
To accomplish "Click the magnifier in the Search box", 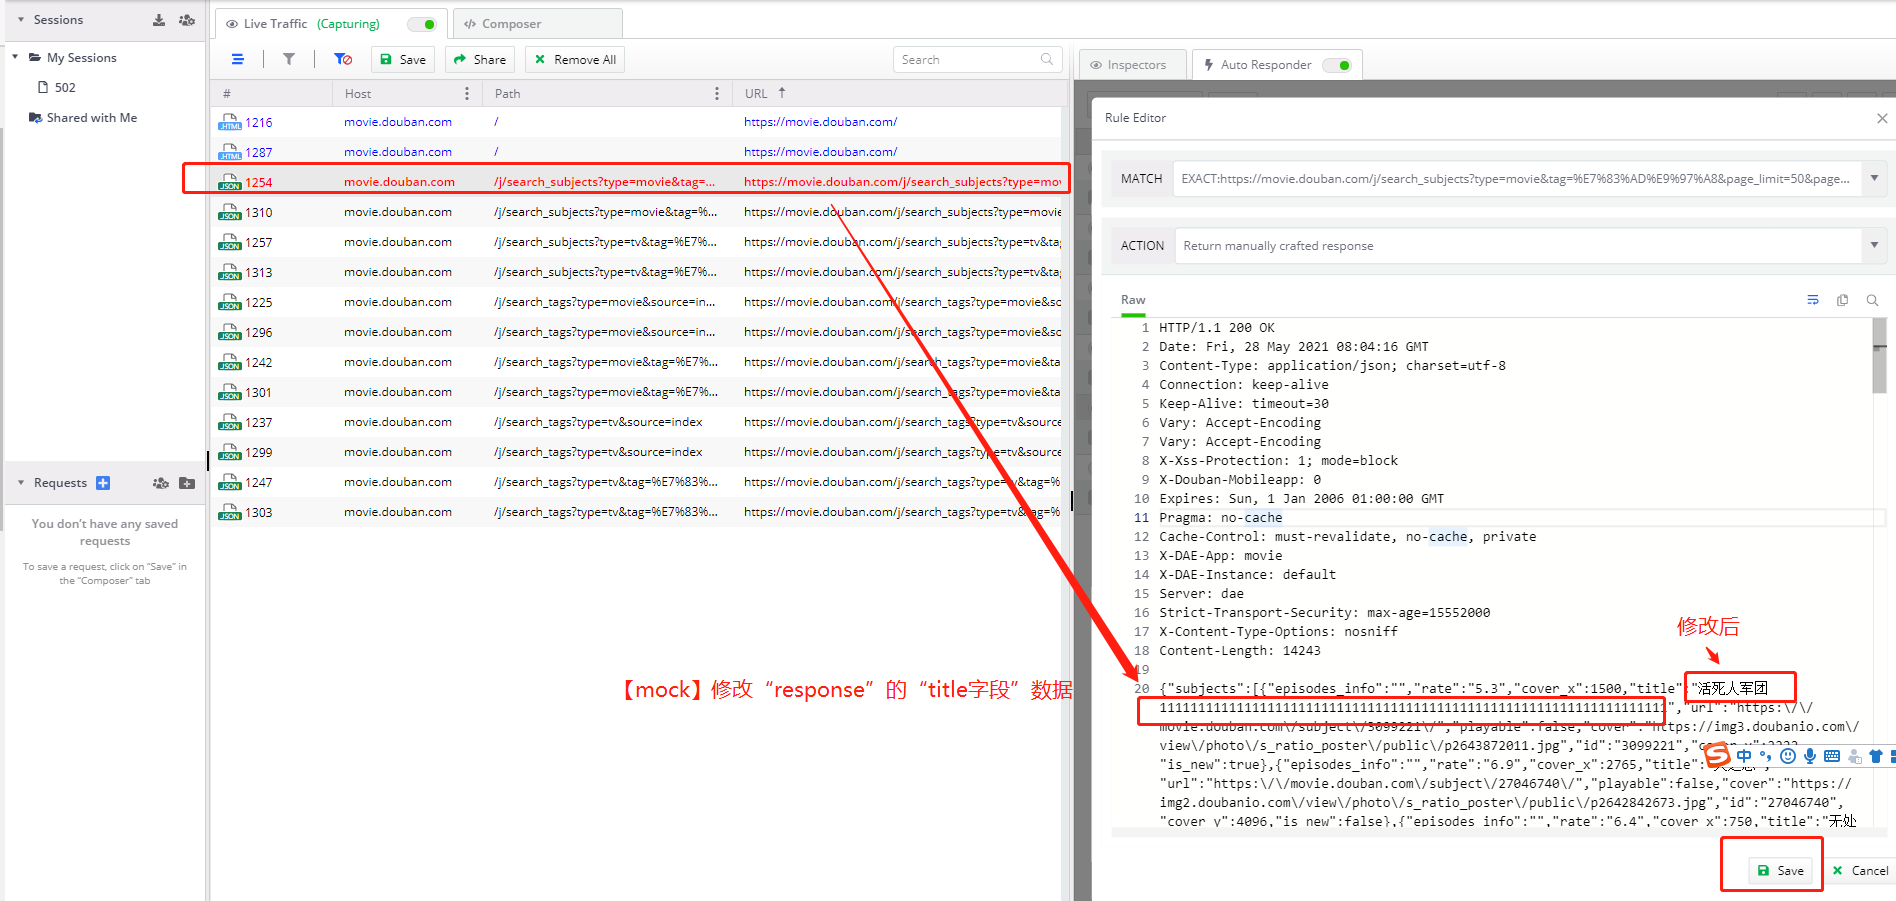I will (x=1047, y=60).
